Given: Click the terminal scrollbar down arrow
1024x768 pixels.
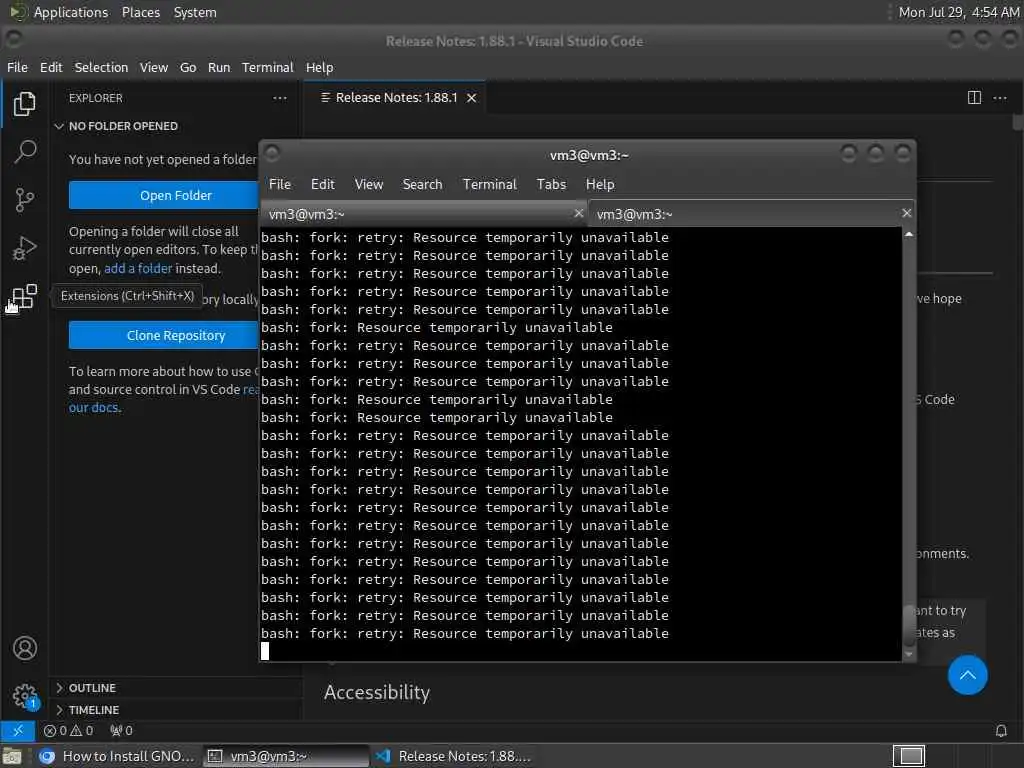Looking at the screenshot, I should 908,654.
